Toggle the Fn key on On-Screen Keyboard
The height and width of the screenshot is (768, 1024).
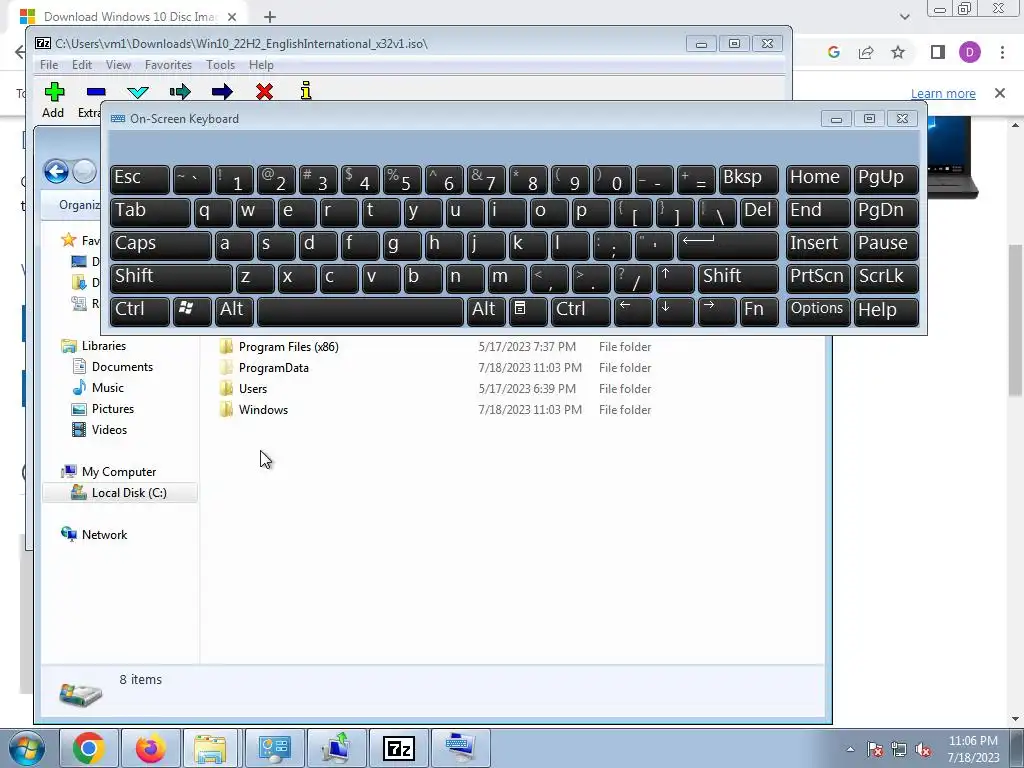click(x=760, y=312)
